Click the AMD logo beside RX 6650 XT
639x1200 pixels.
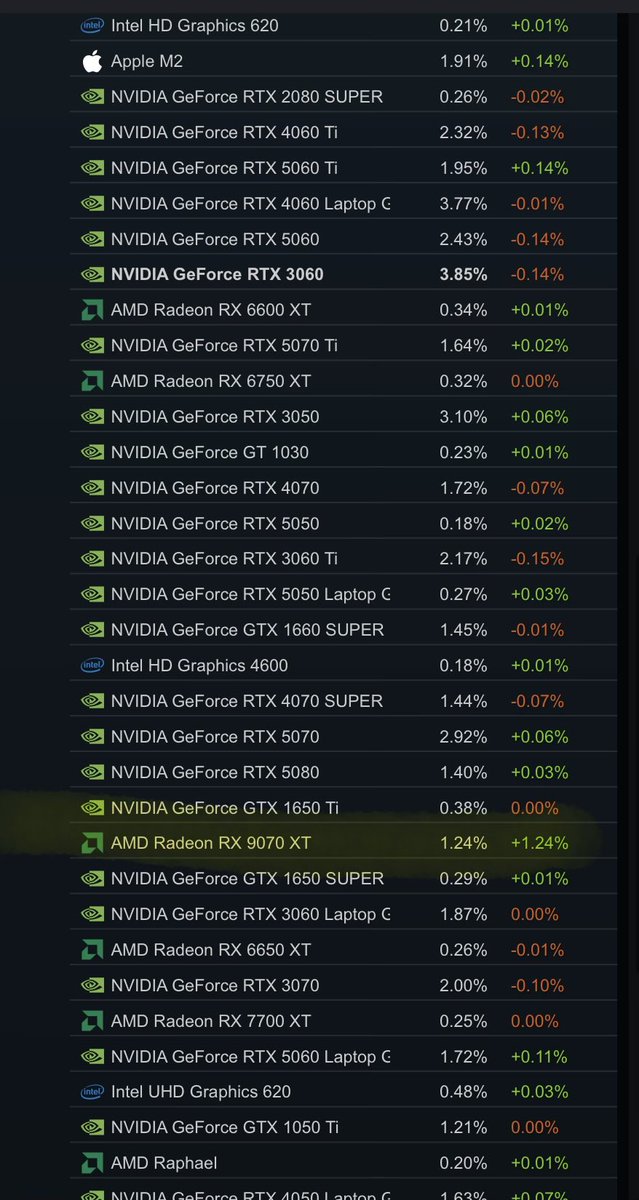click(x=92, y=950)
